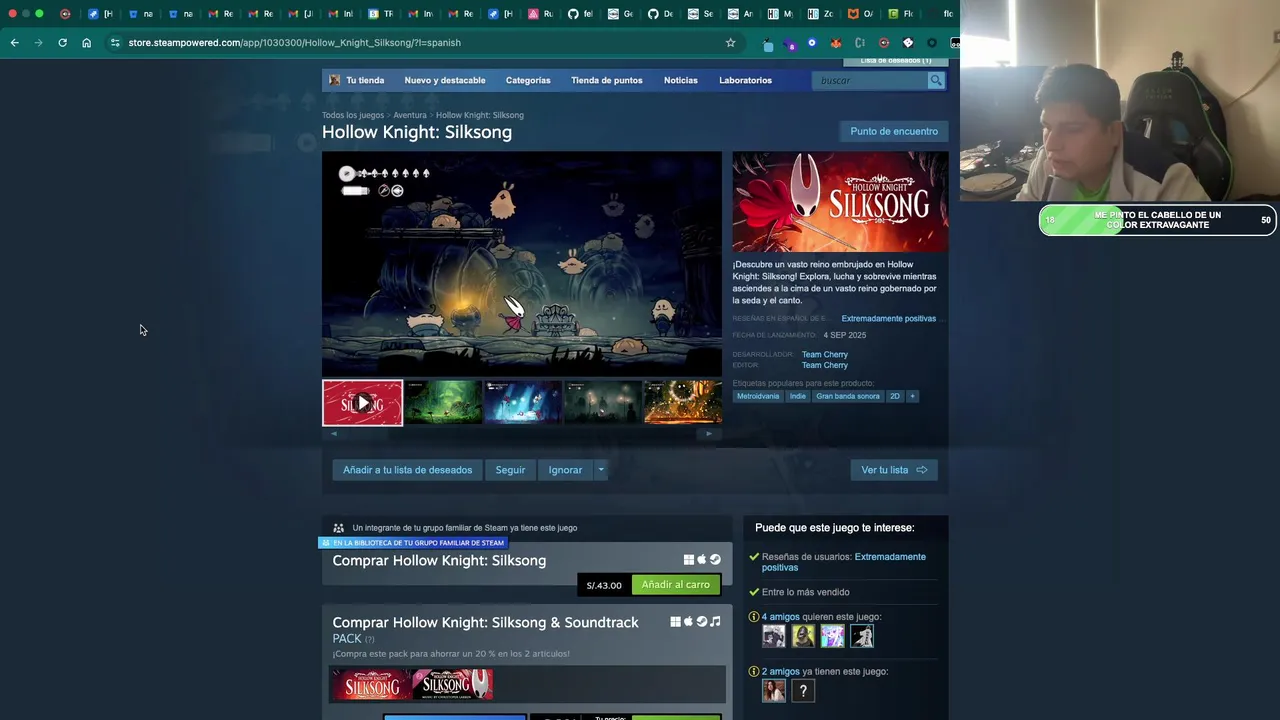1280x720 pixels.
Task: Click the site info icon beside the URL
Action: [115, 43]
